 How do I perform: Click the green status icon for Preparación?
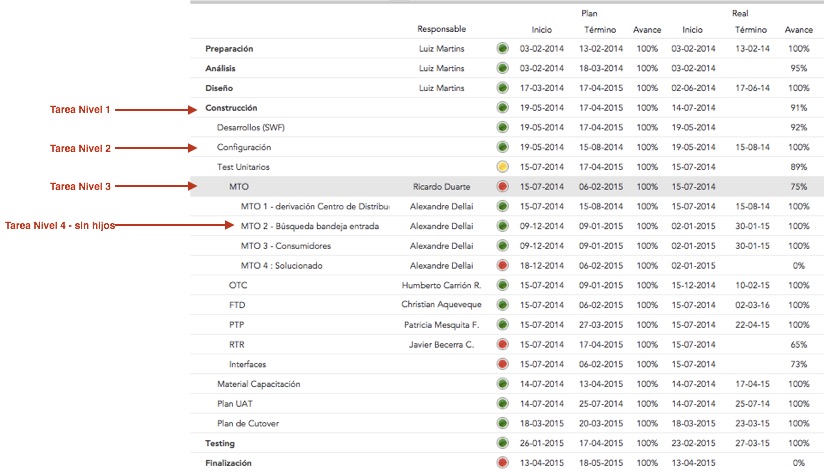coord(502,48)
